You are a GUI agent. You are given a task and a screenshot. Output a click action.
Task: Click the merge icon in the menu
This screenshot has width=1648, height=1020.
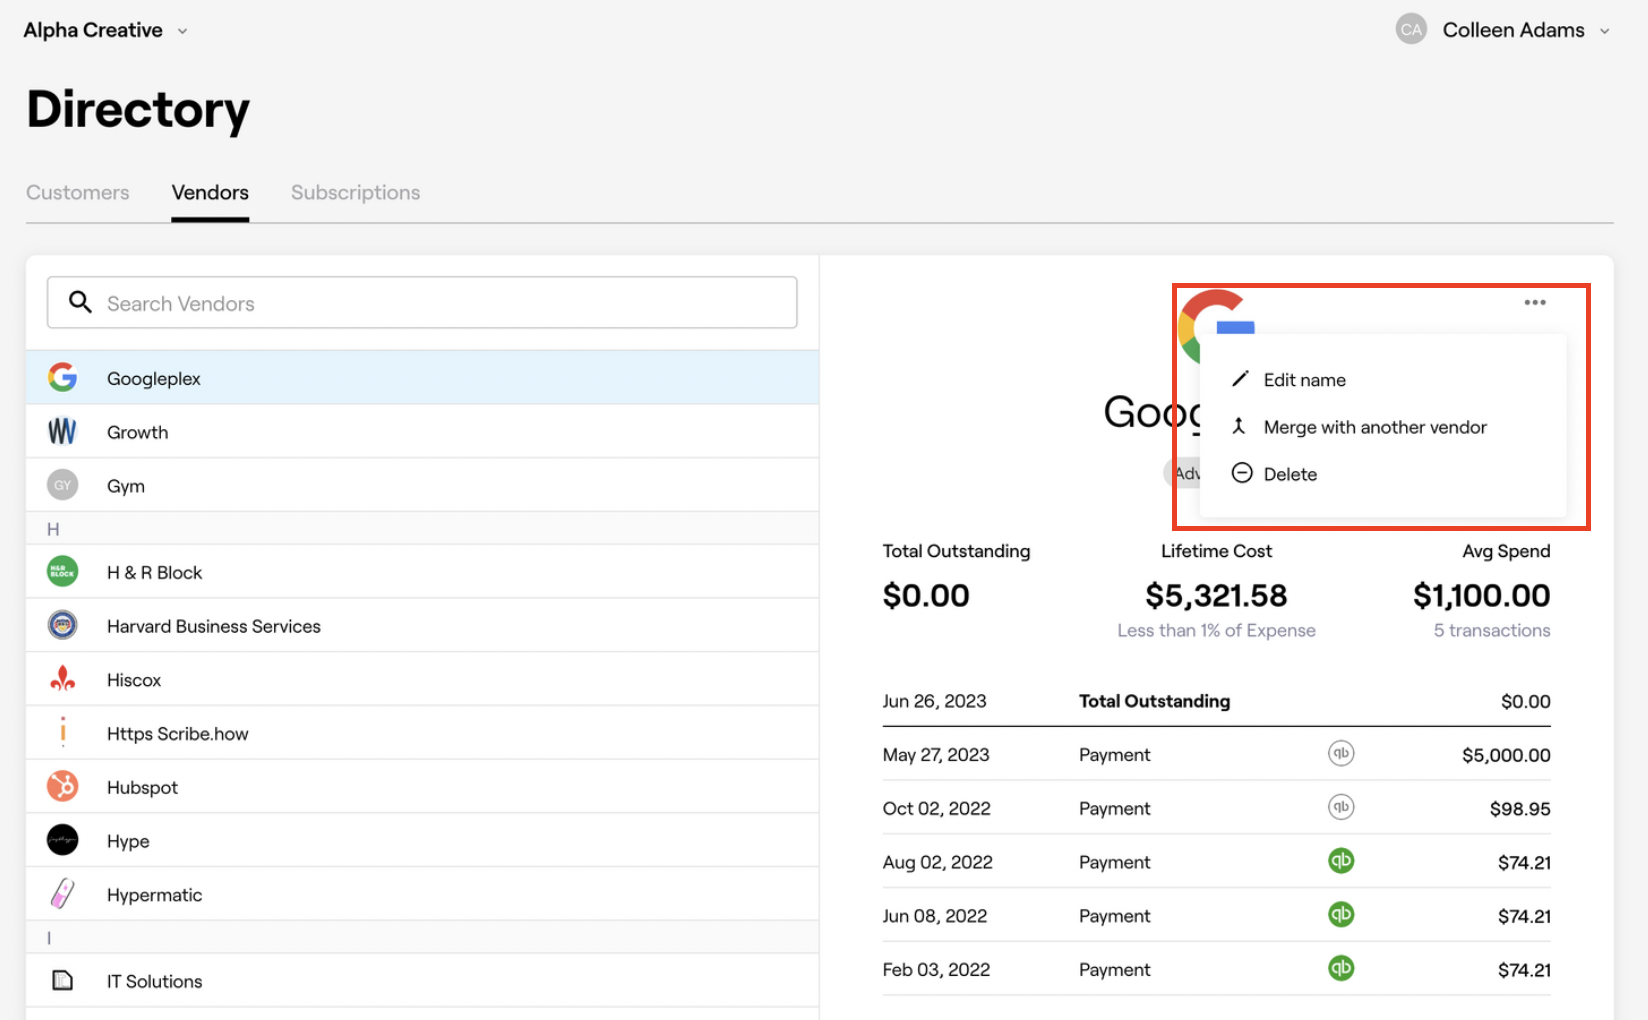point(1239,426)
